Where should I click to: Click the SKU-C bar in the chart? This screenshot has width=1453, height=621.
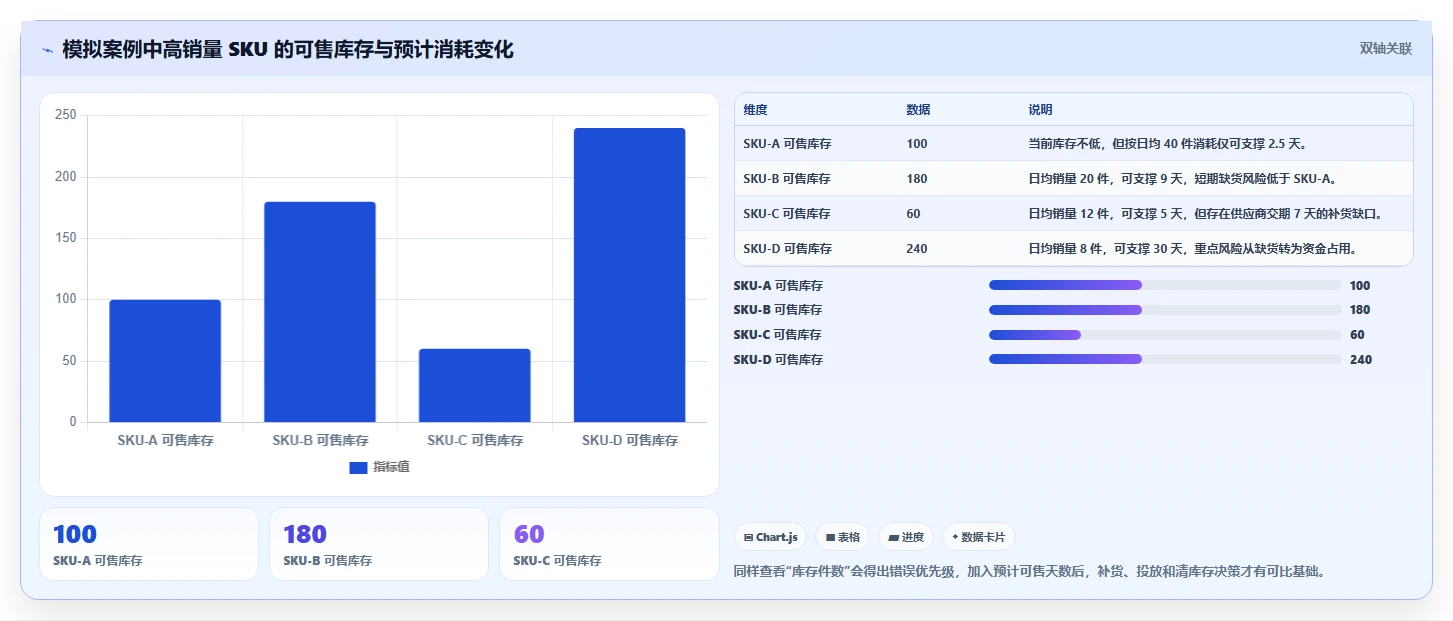475,385
